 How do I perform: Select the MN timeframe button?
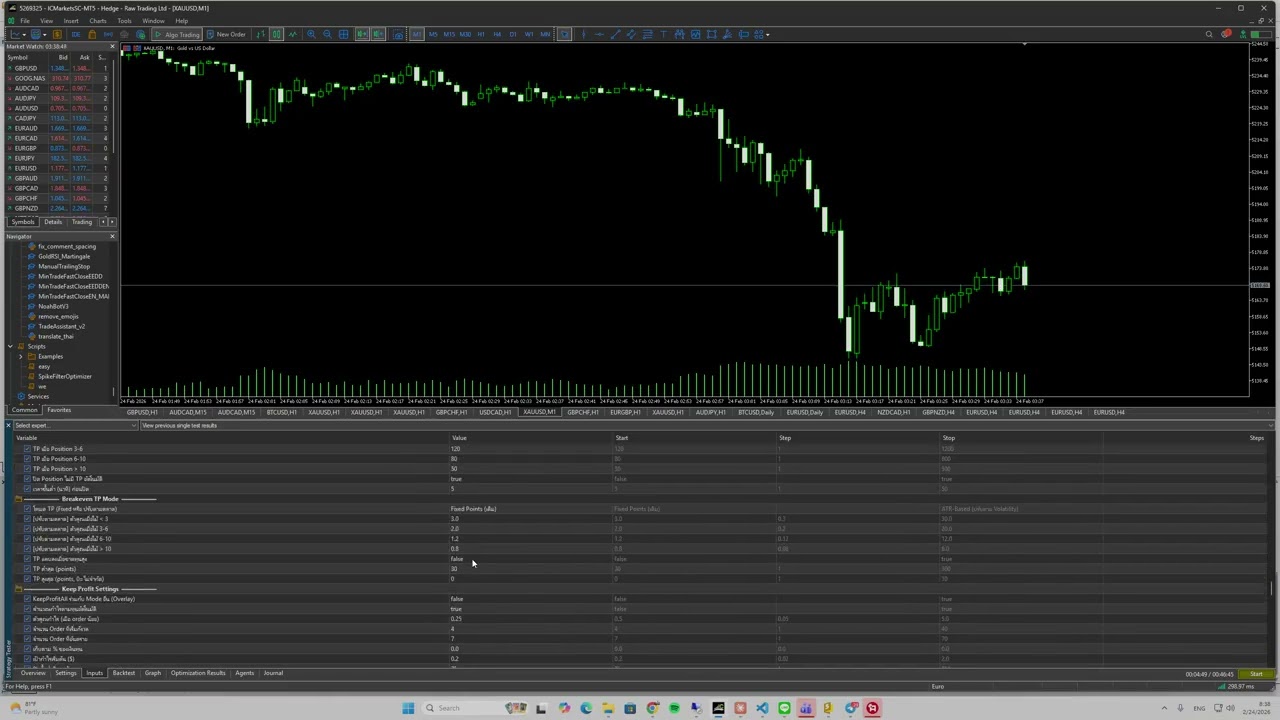[x=545, y=34]
